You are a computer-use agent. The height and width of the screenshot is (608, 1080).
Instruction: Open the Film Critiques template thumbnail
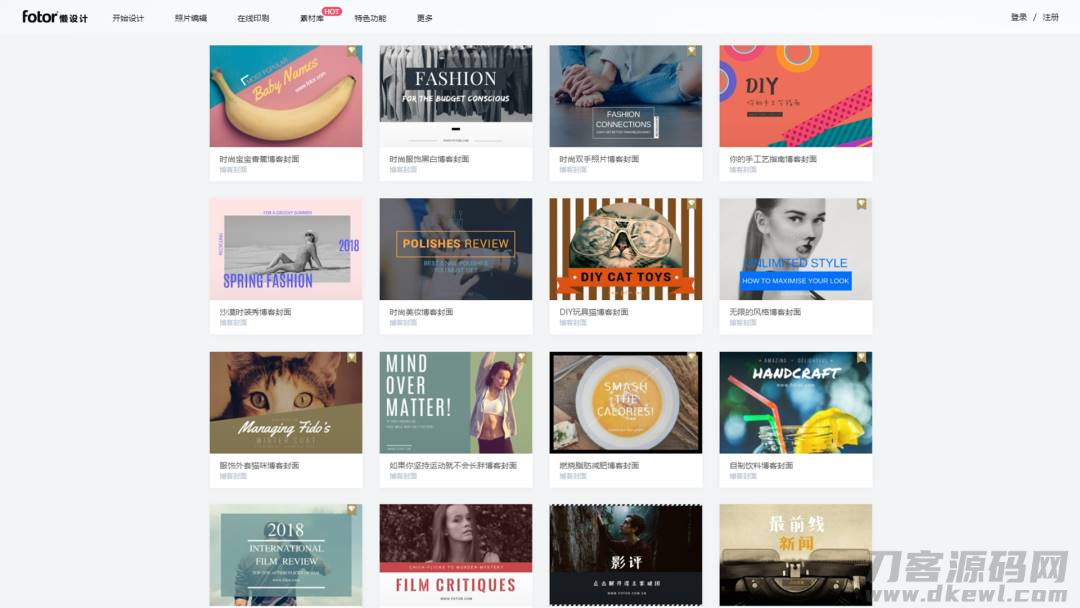(x=456, y=555)
